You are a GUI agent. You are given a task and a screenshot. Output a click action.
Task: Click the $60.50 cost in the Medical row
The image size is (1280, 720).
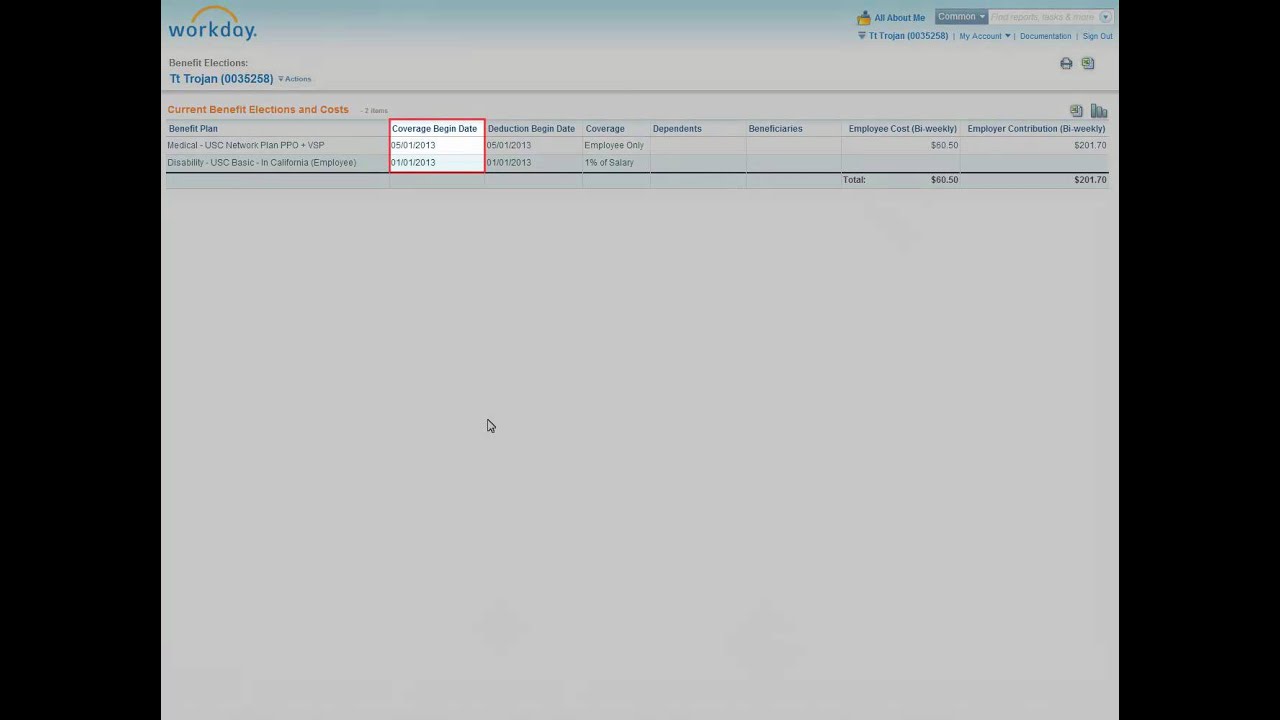pyautogui.click(x=944, y=146)
